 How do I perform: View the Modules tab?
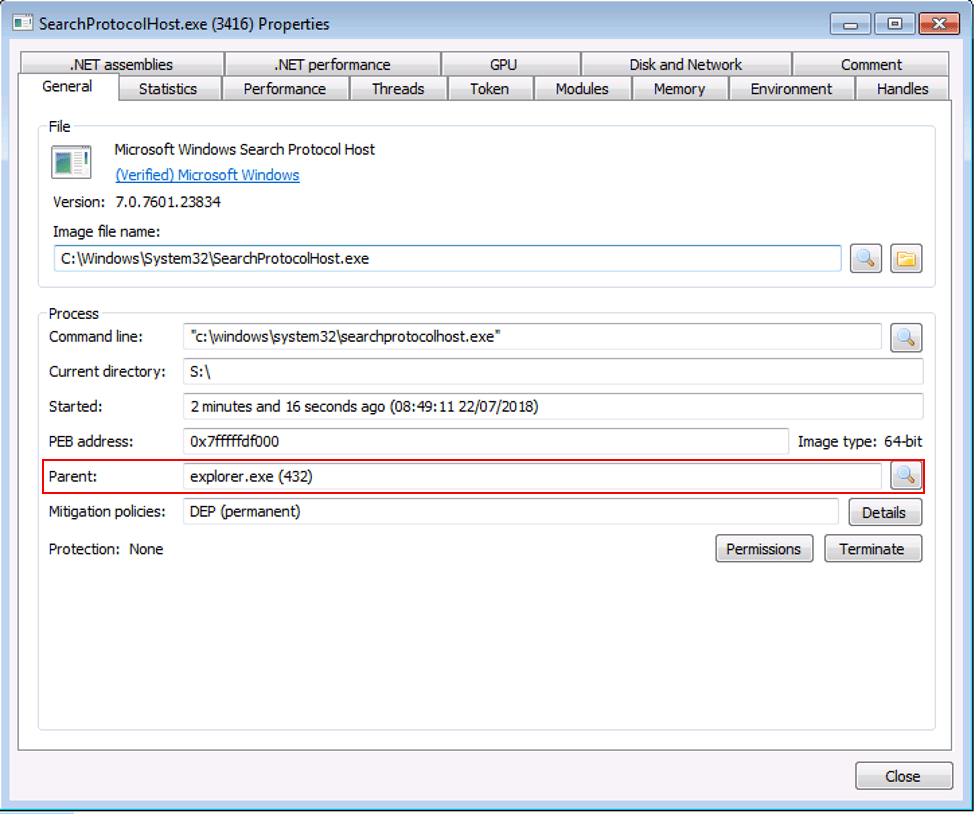pos(581,89)
